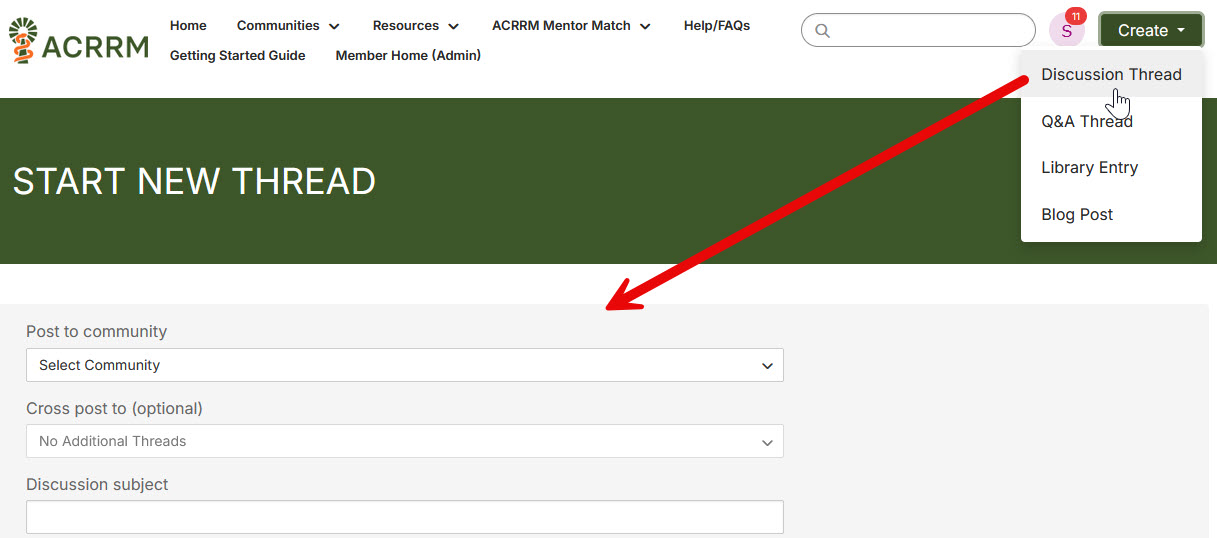Click into the site search field
1217x538 pixels.
click(918, 30)
